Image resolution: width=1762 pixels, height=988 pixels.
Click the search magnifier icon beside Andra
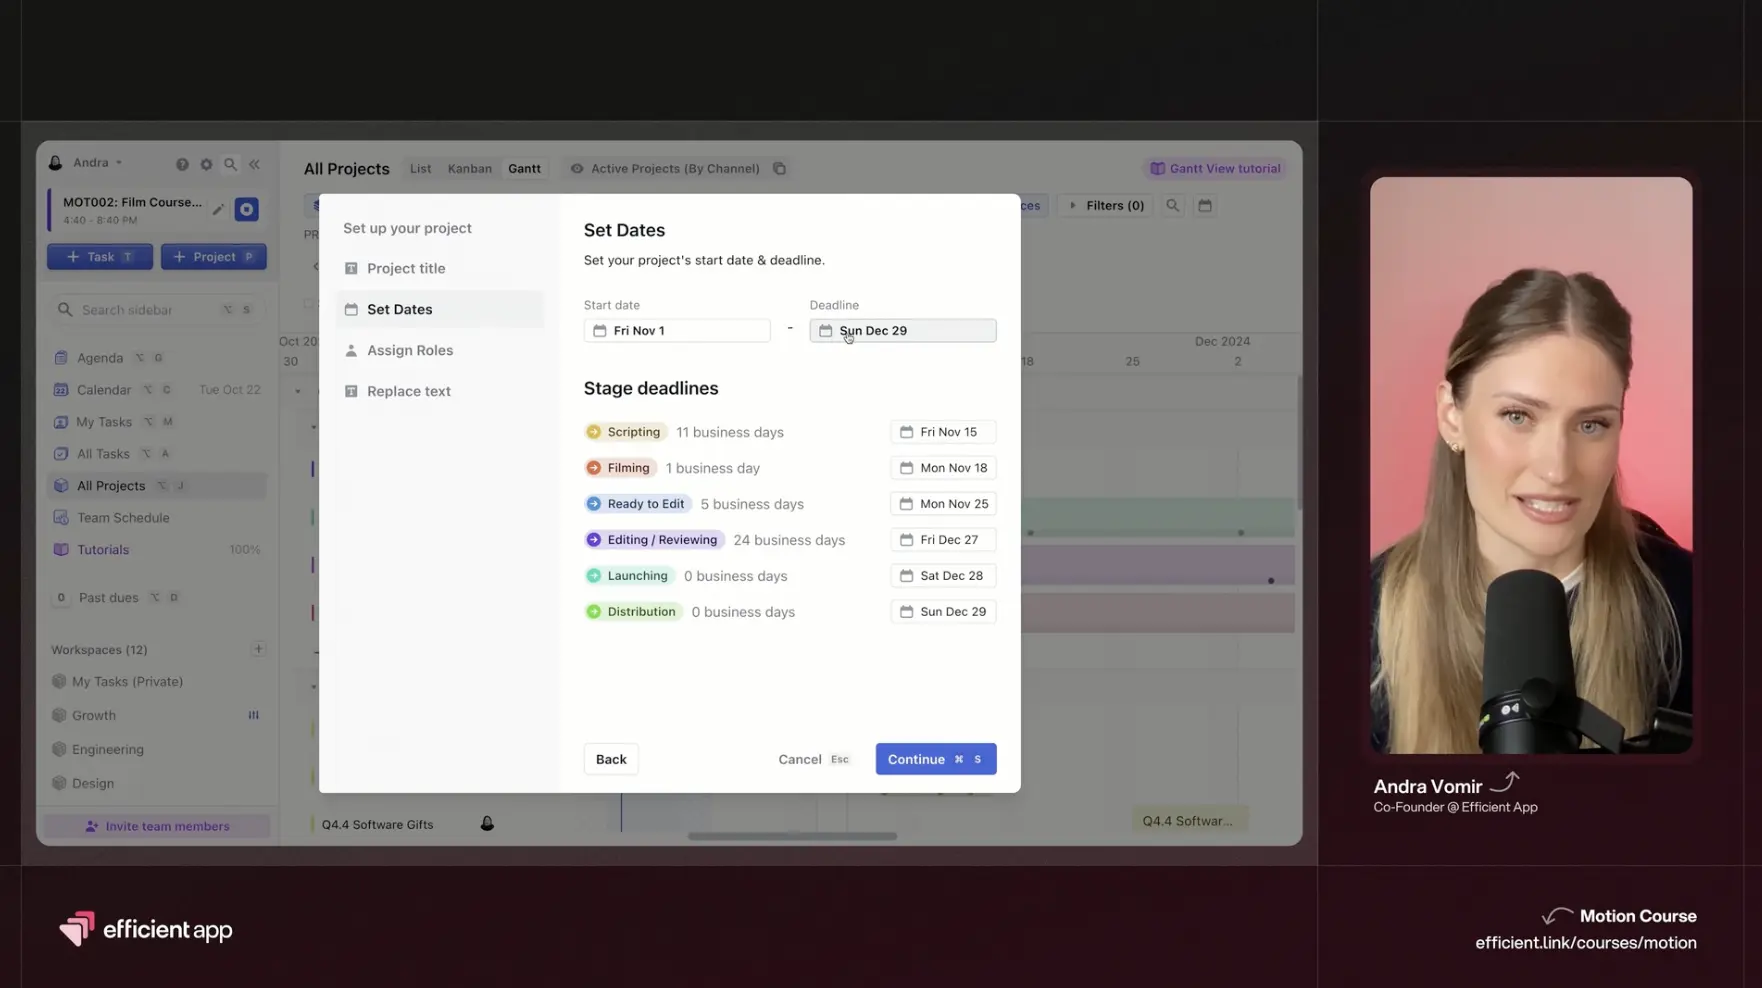coord(230,164)
